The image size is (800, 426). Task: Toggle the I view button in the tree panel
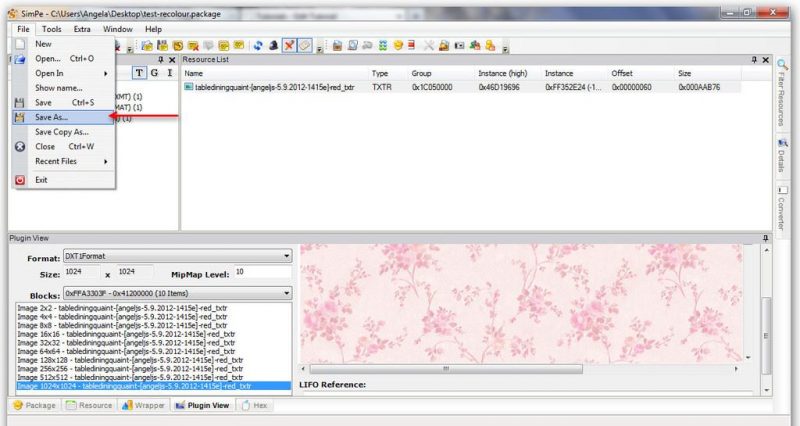pyautogui.click(x=170, y=73)
